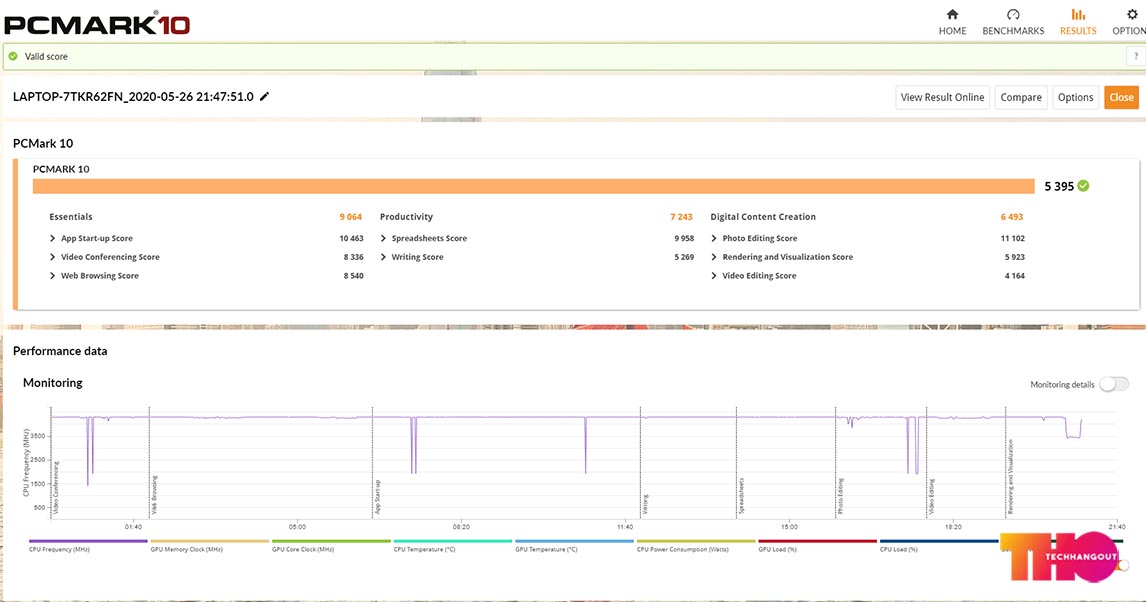
Task: Click the Compare button
Action: point(1021,97)
